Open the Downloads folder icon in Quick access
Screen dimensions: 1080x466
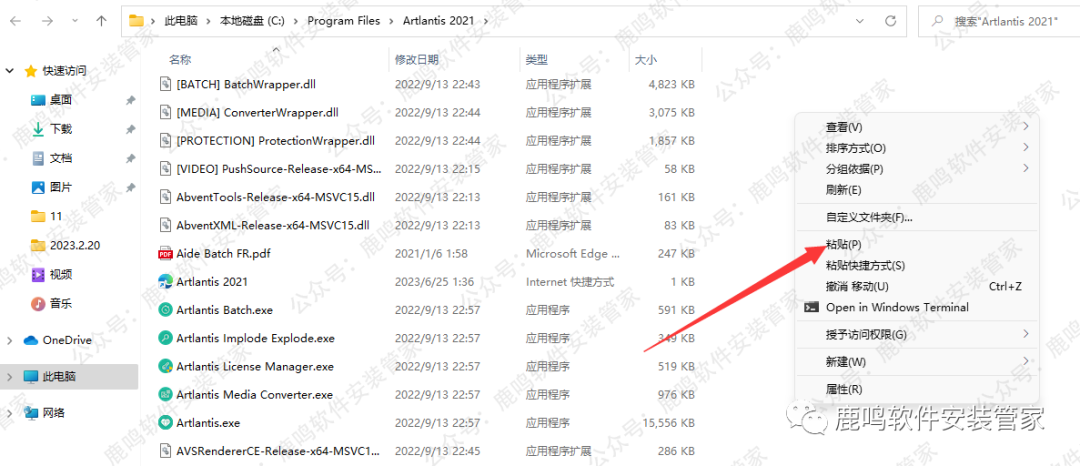click(x=38, y=129)
